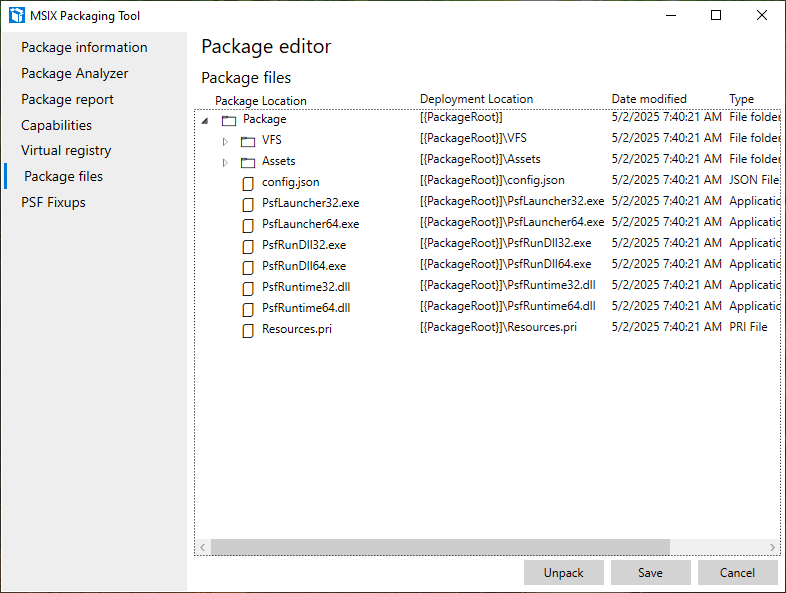786x593 pixels.
Task: Click the Deployment Location column header
Action: (x=476, y=99)
